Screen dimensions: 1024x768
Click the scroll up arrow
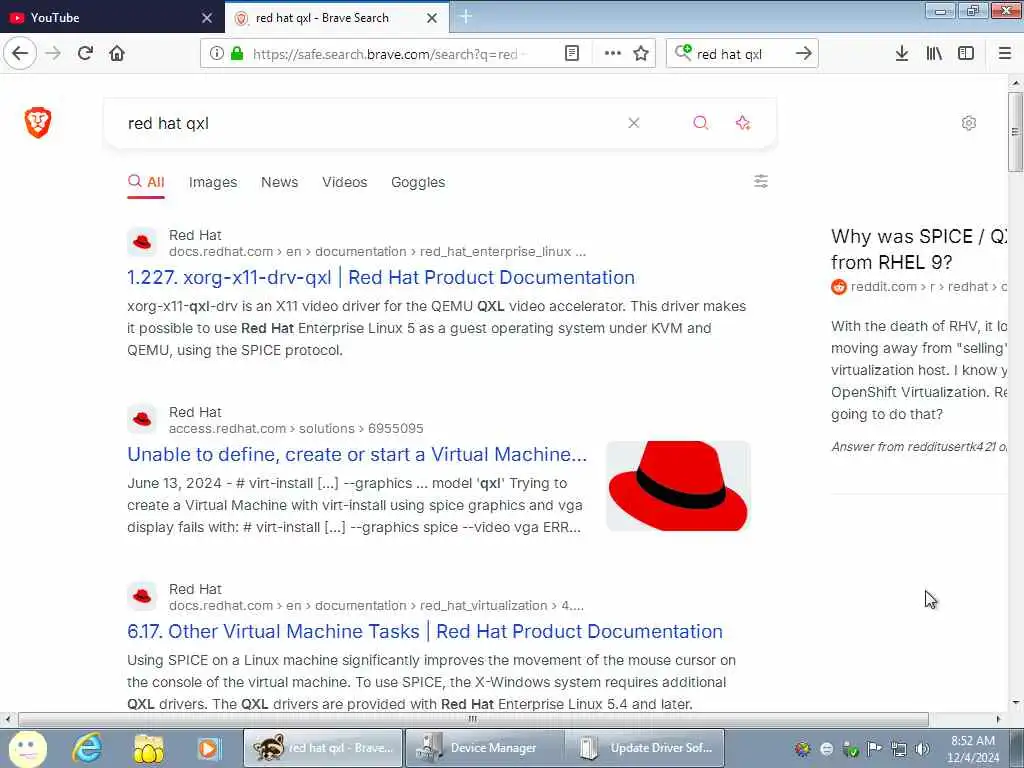point(1015,82)
